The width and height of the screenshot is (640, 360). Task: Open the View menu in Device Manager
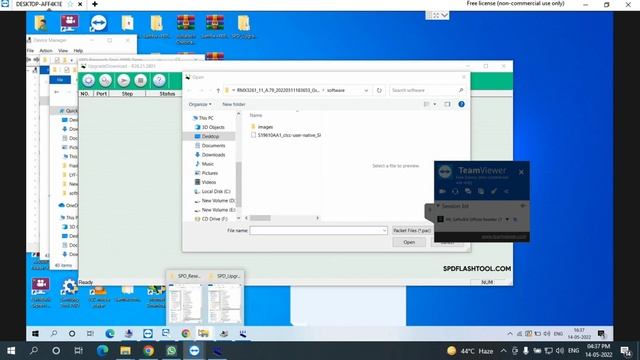(x=63, y=51)
